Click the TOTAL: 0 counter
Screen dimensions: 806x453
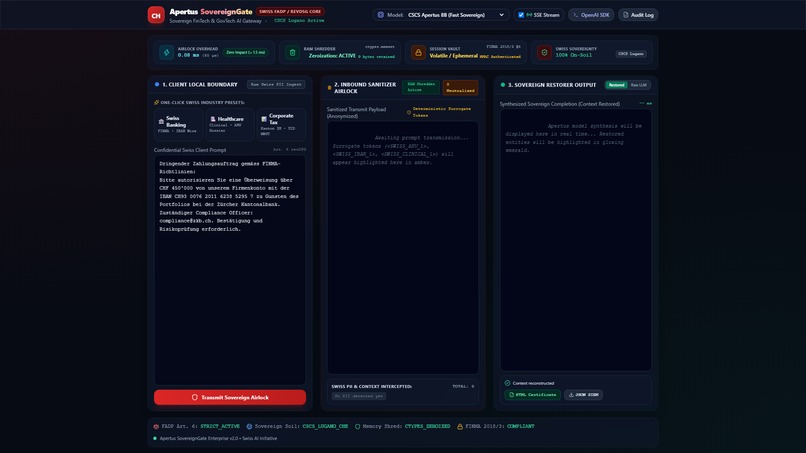[x=463, y=386]
